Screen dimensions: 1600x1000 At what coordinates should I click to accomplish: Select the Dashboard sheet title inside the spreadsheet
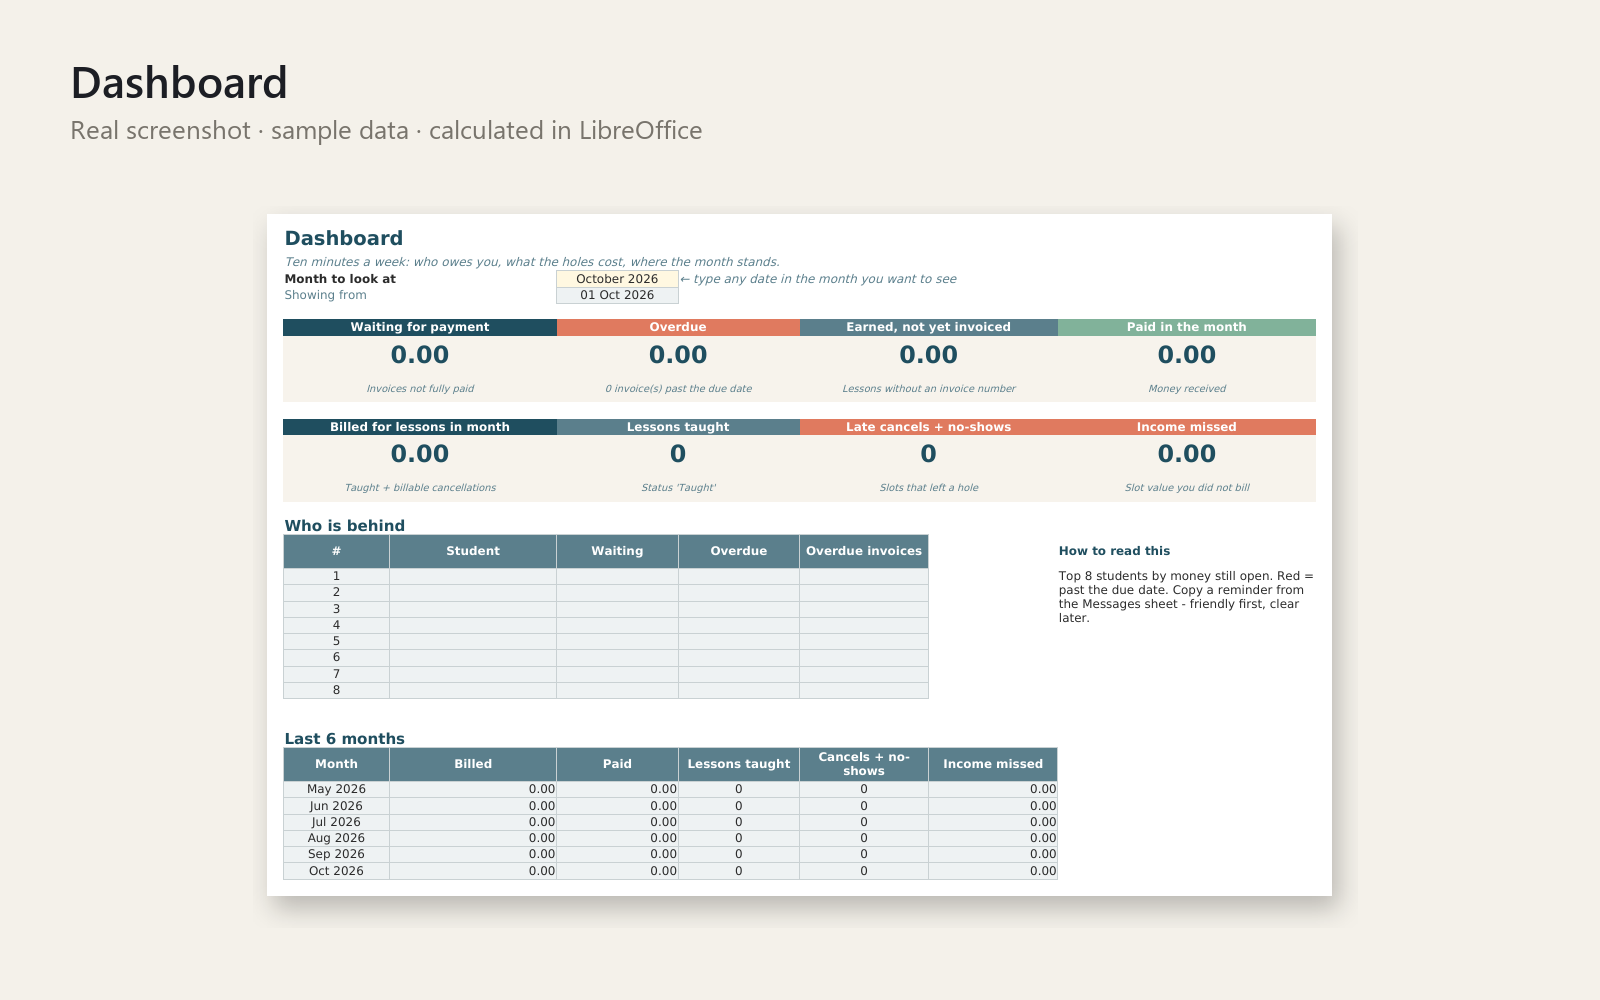[x=344, y=238]
